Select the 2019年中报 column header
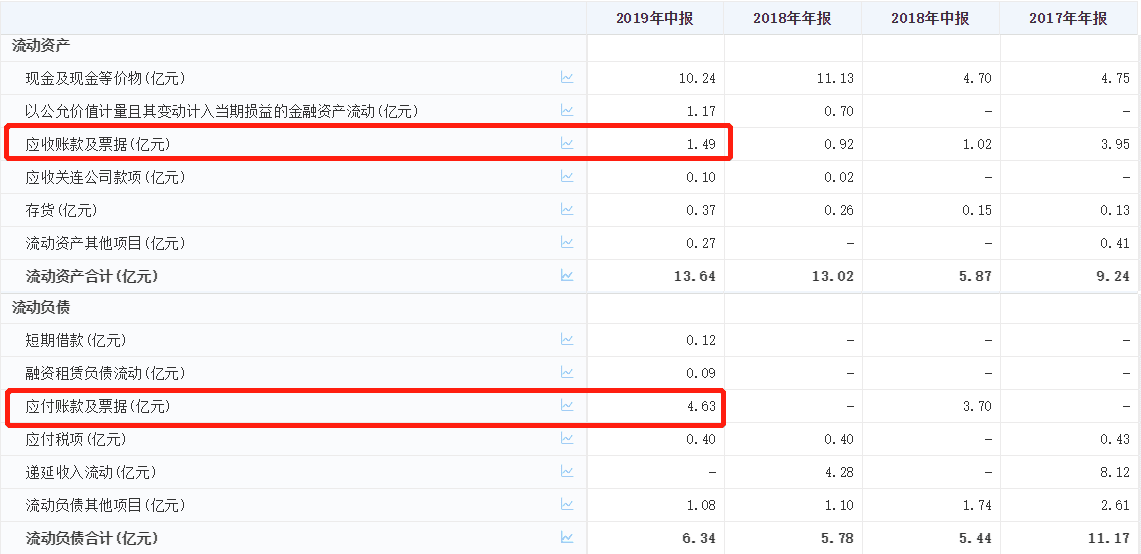The image size is (1141, 554). point(655,19)
